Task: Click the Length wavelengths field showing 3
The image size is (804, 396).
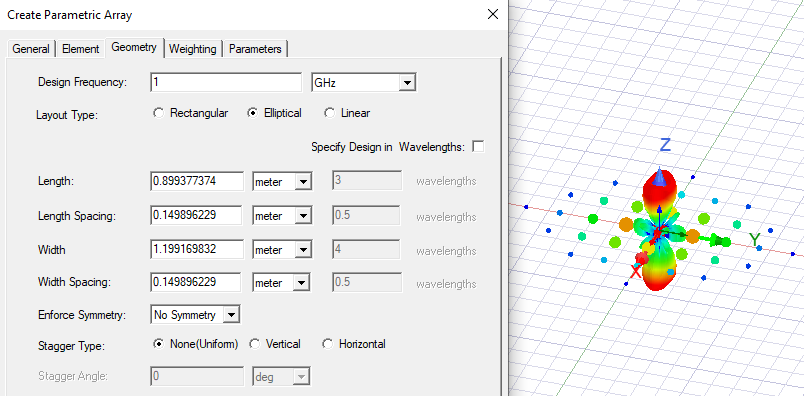Action: pos(367,181)
